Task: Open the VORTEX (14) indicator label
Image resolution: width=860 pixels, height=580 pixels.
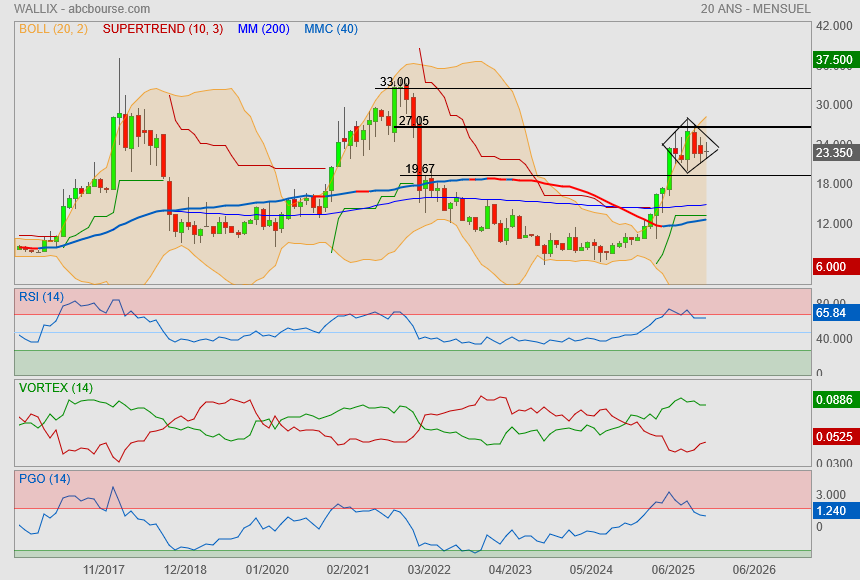Action: point(55,387)
